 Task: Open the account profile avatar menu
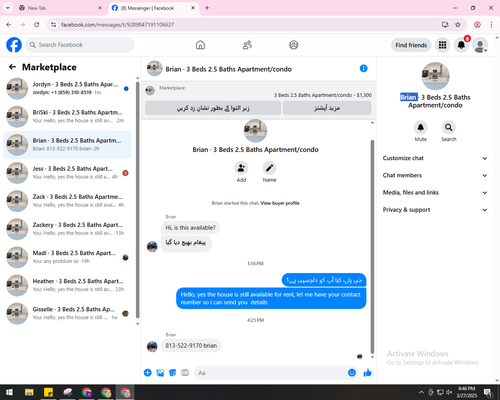(480, 45)
